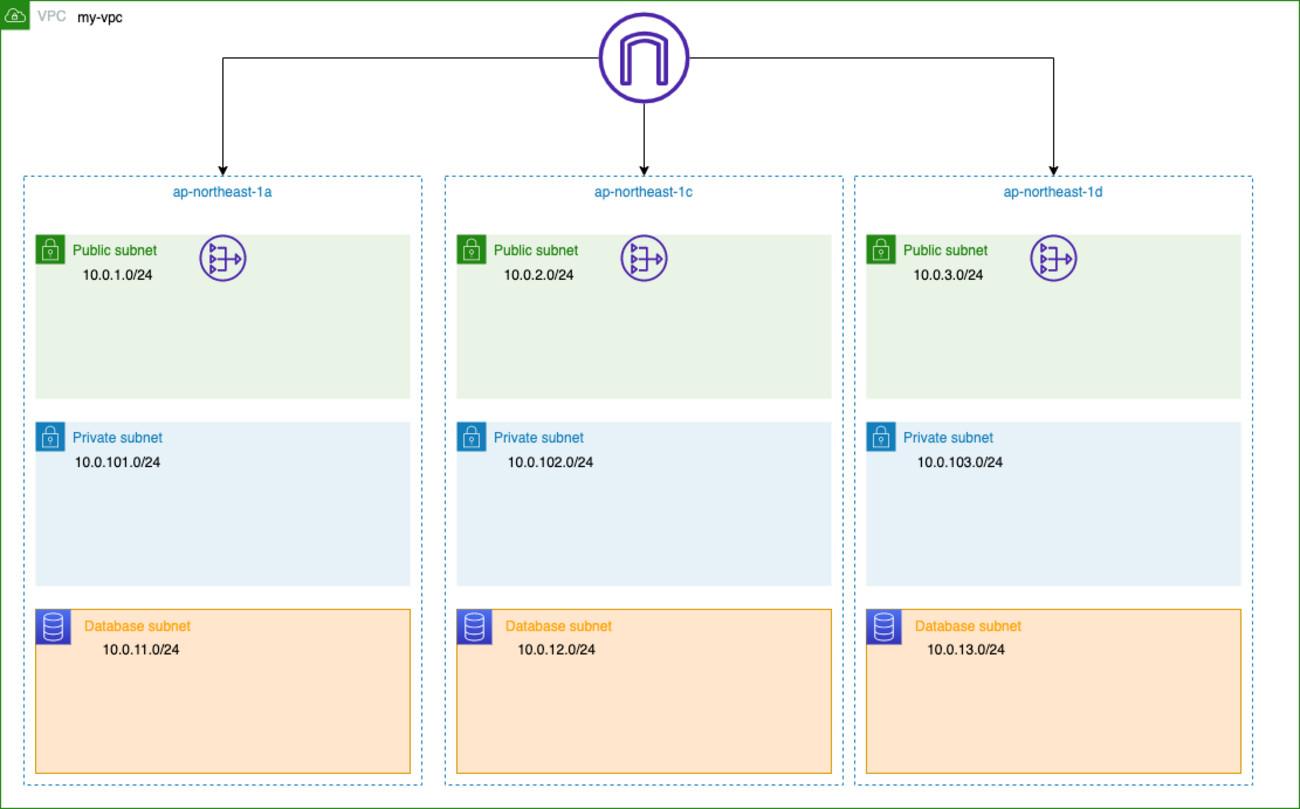Screen dimensions: 1300x809
Task: Select the NAT gateway icon in 10.0.3.0/24 subnet
Action: (x=1053, y=259)
